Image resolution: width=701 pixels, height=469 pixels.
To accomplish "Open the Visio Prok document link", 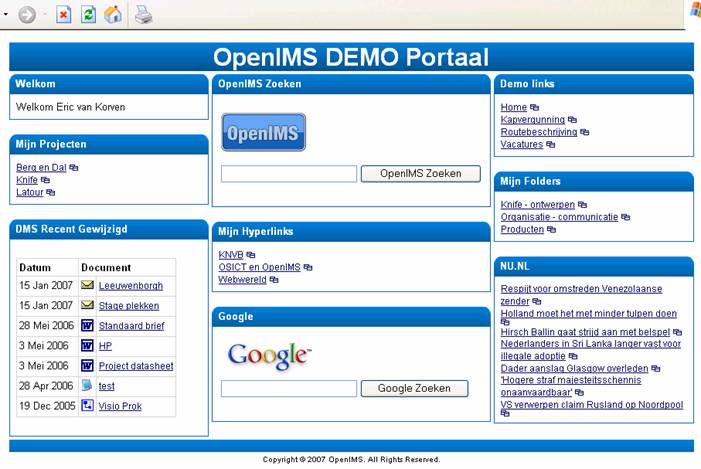I will 120,406.
